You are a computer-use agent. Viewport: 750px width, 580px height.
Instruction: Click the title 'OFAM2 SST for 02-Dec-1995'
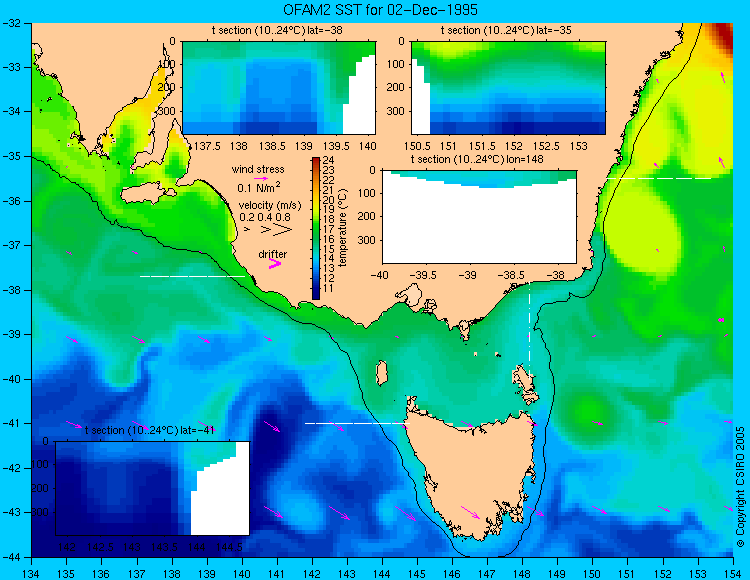(x=380, y=10)
